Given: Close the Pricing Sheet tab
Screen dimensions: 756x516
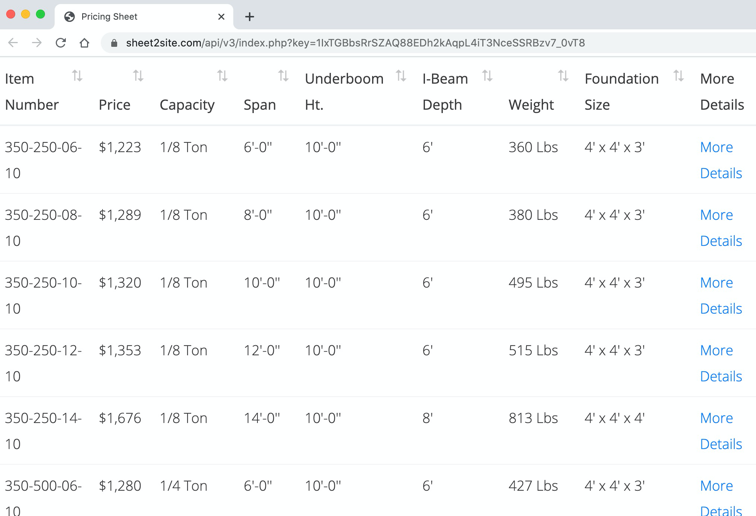Looking at the screenshot, I should (x=221, y=16).
